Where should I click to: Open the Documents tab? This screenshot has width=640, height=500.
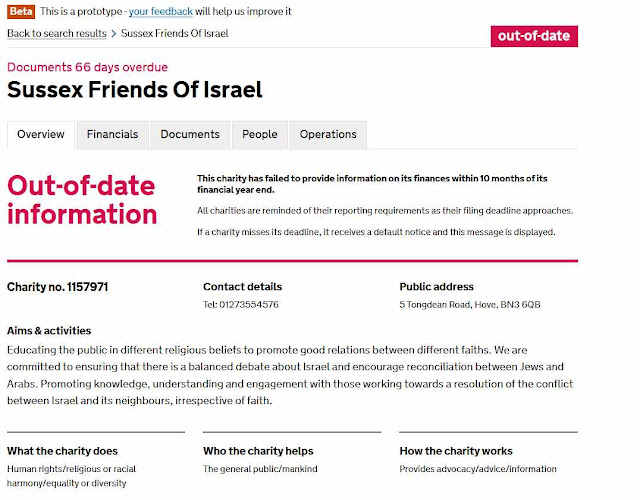click(190, 135)
